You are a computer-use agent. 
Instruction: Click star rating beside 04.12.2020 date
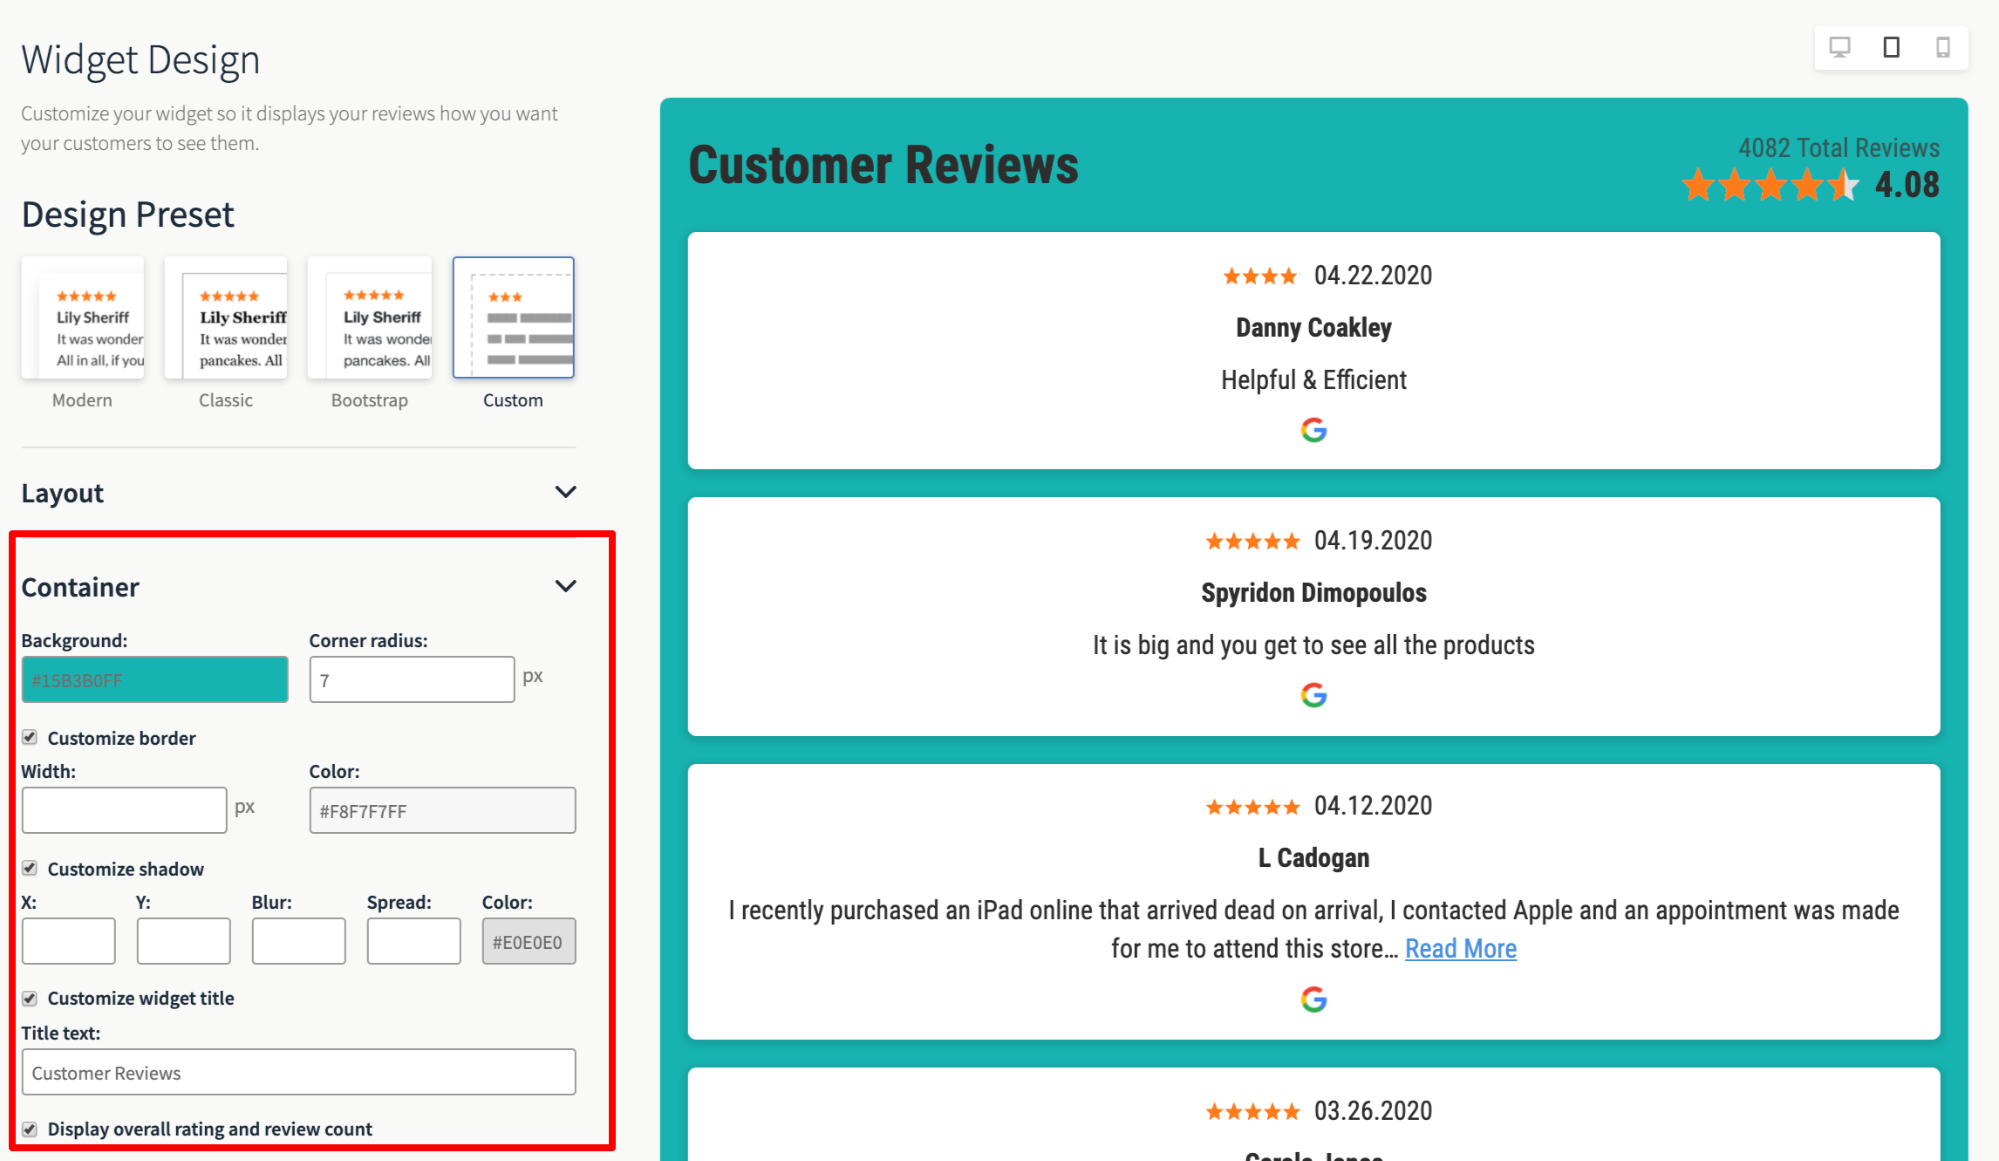(x=1252, y=806)
